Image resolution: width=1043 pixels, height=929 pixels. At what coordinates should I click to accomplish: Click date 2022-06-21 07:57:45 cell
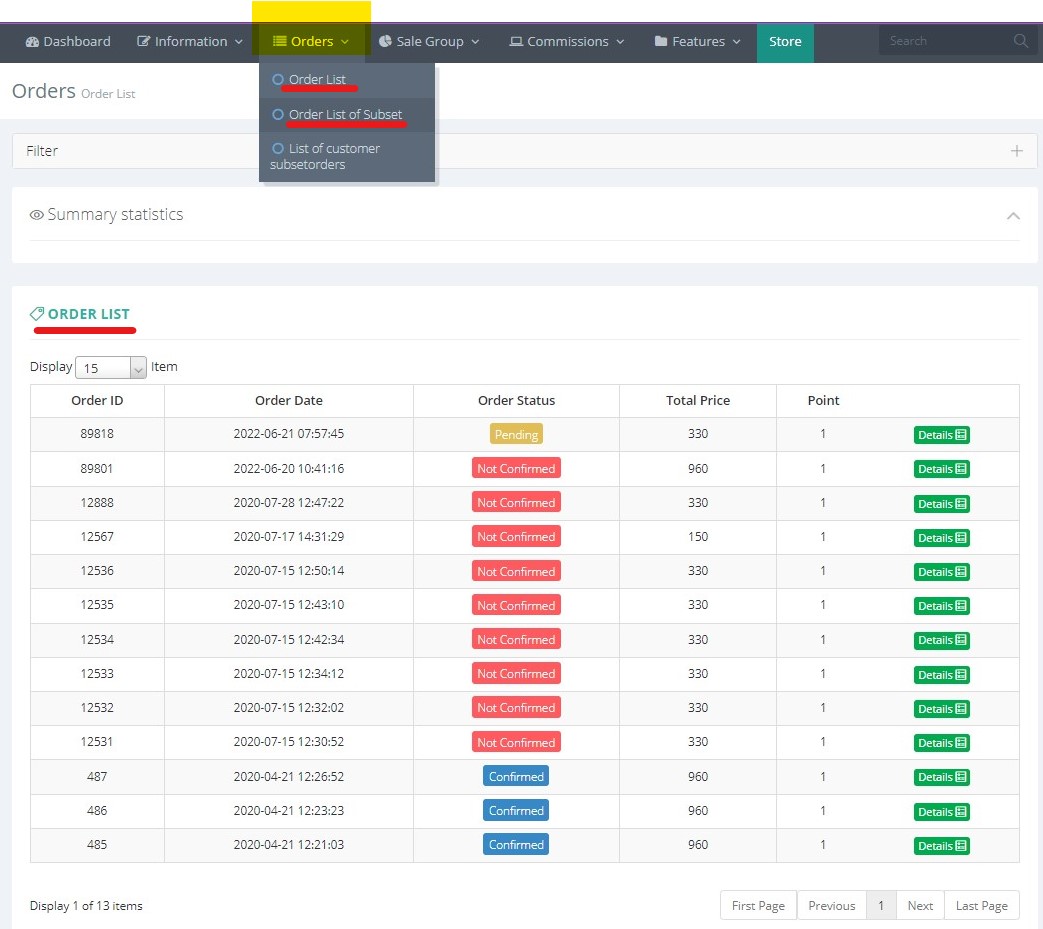coord(289,434)
